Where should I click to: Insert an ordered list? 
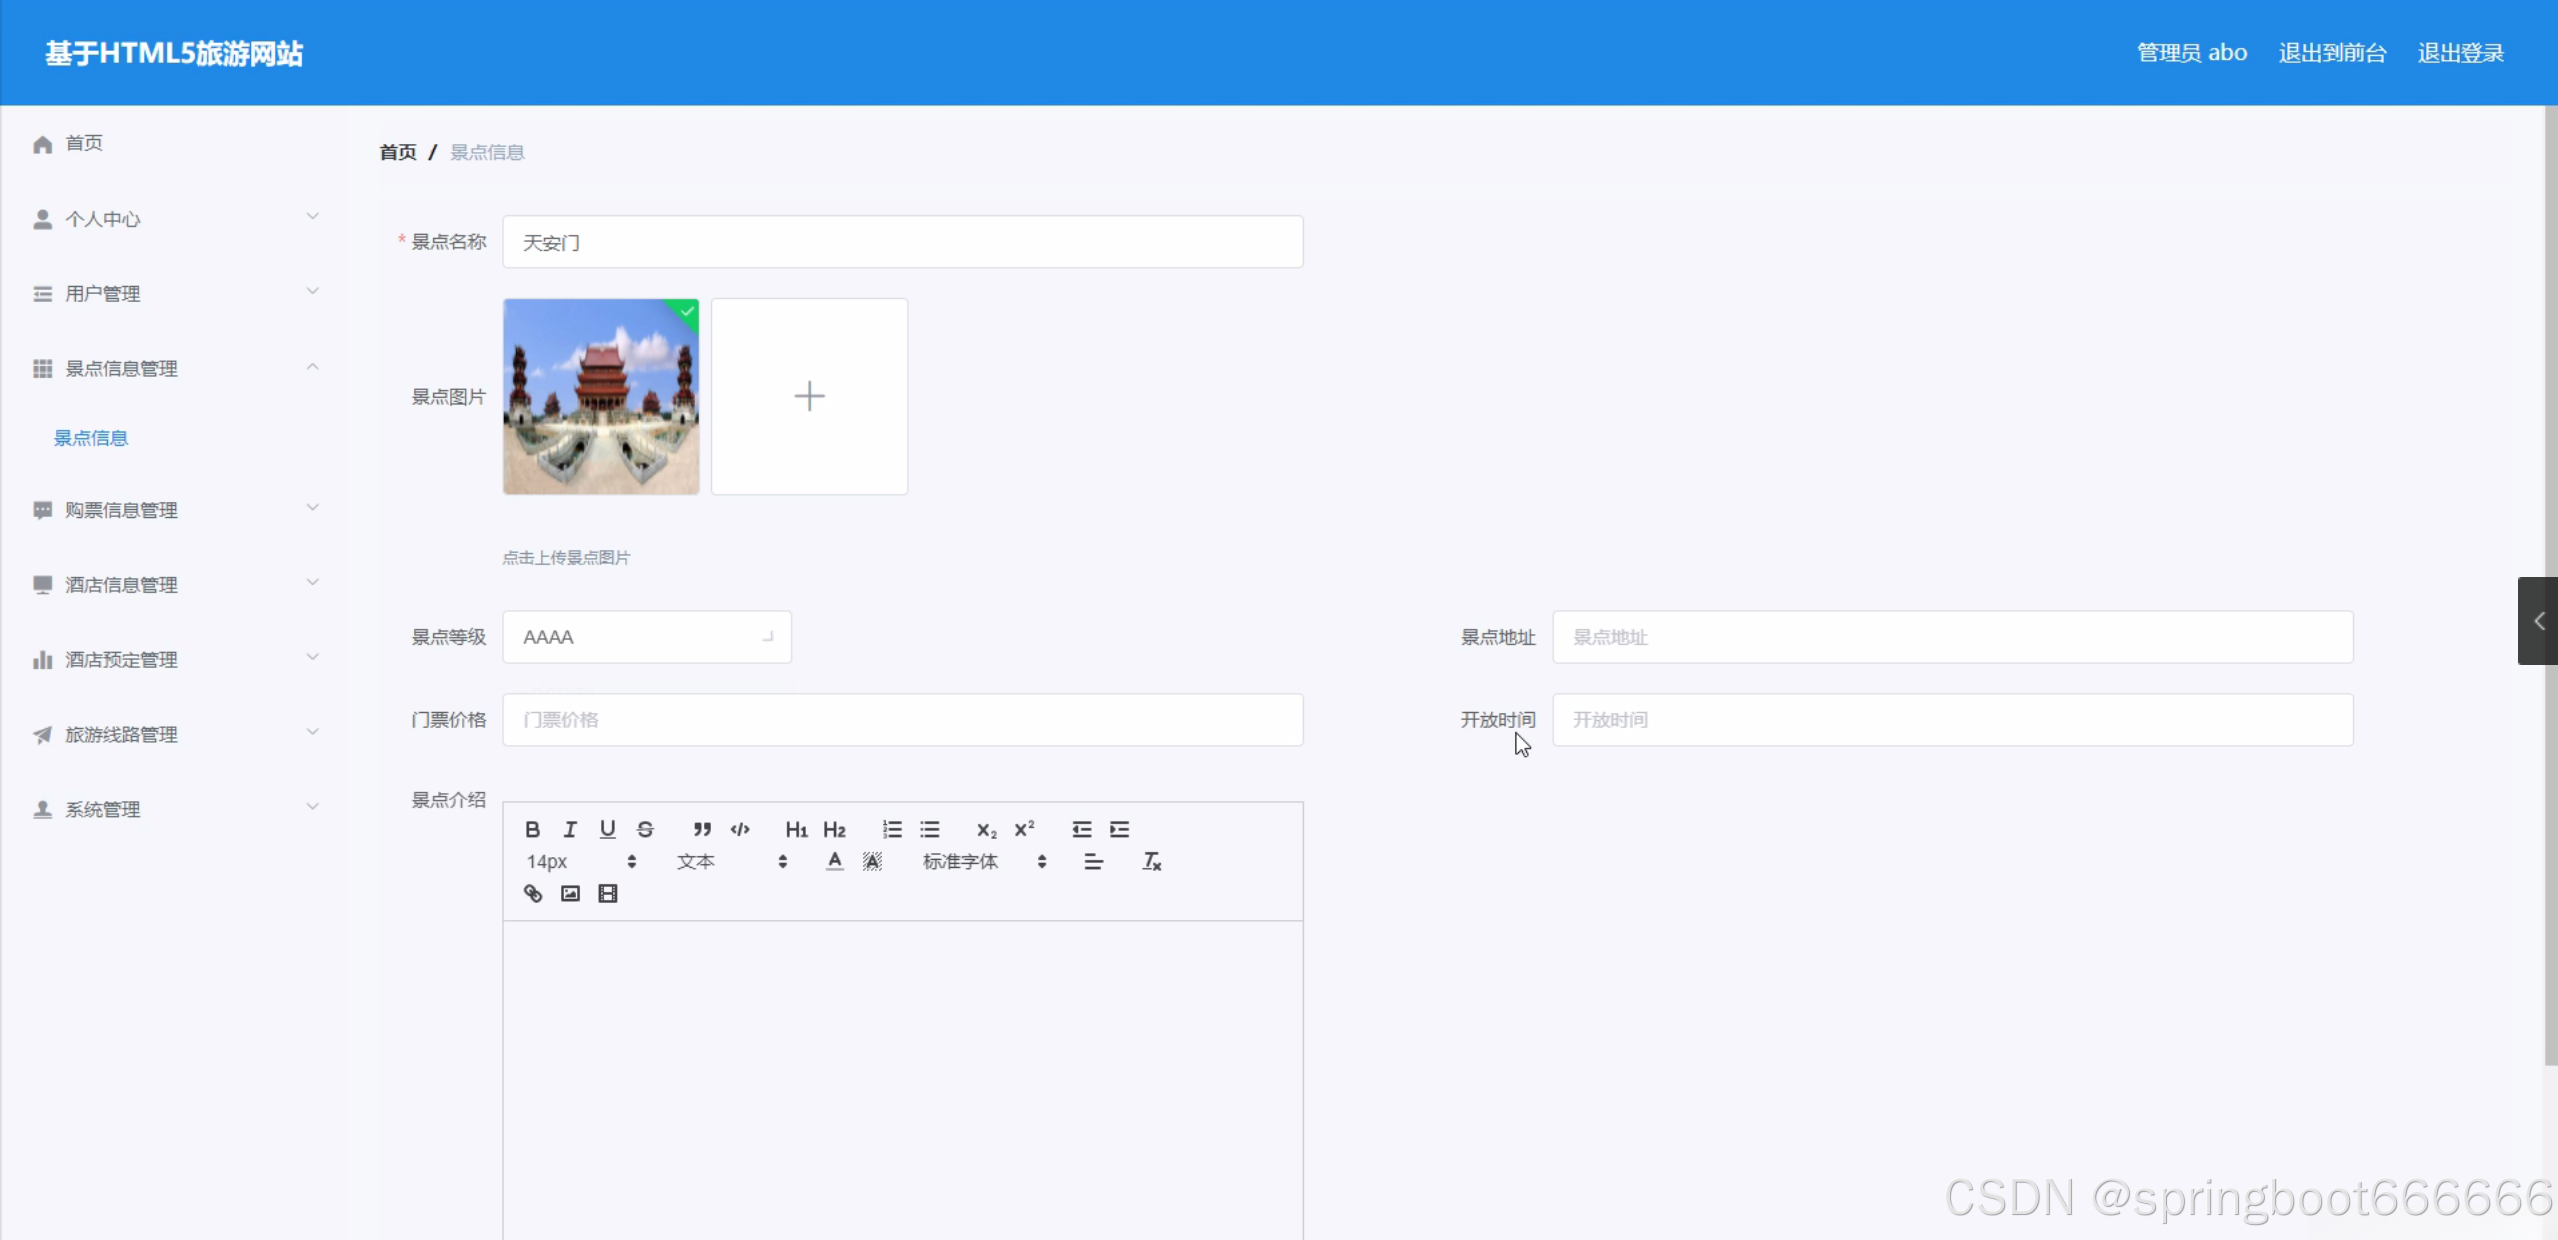coord(892,829)
